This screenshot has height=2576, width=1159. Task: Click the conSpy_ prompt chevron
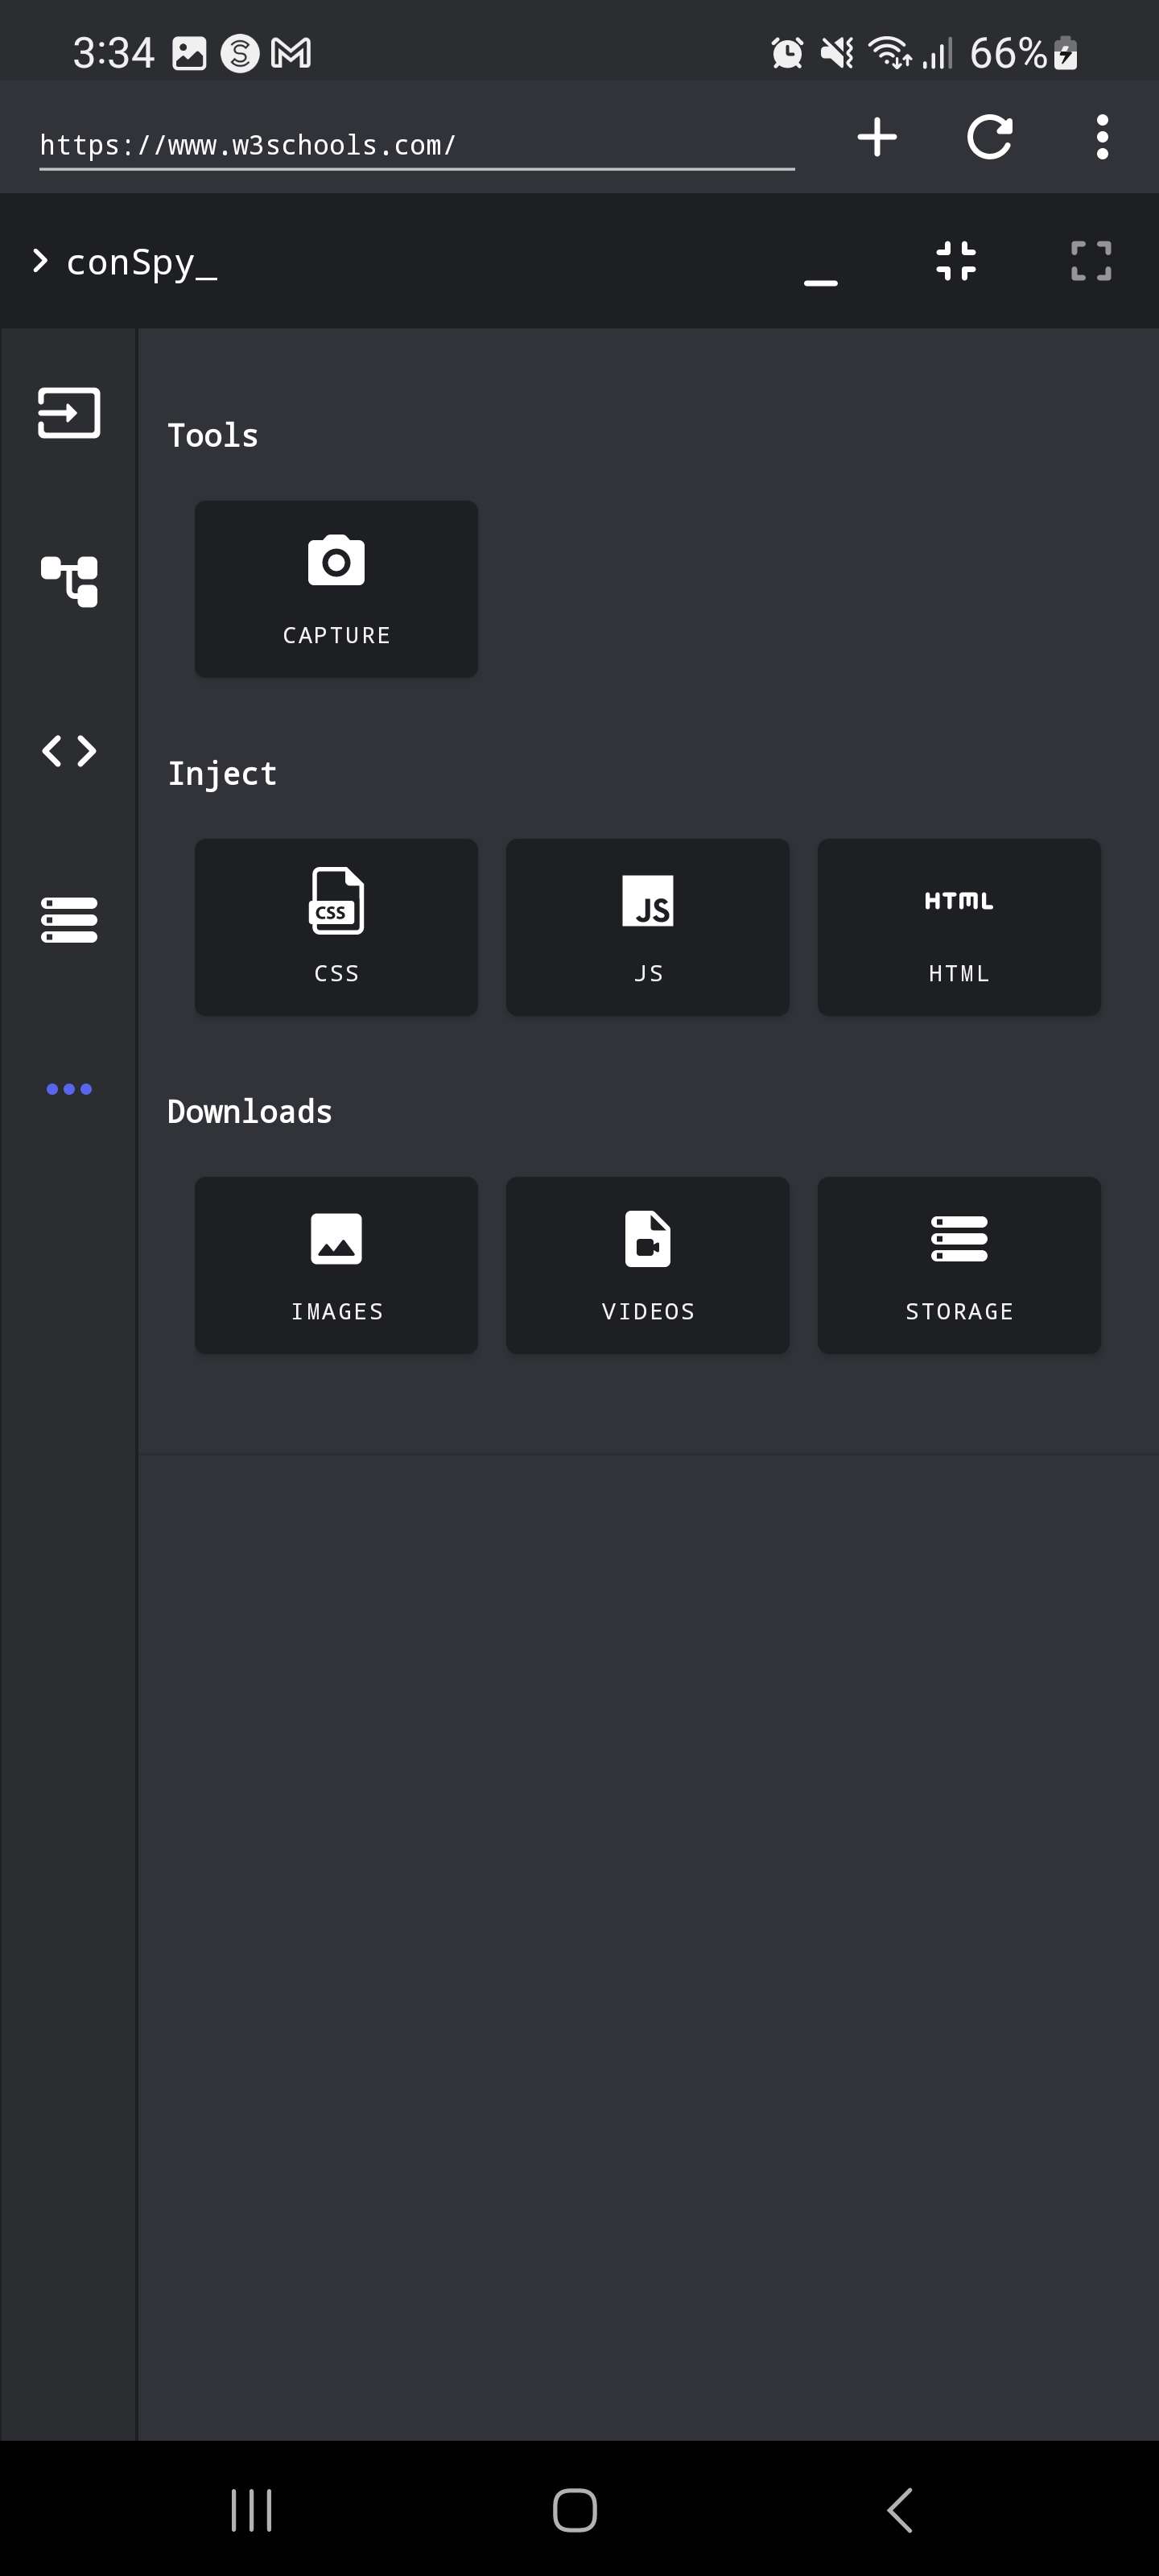coord(40,261)
